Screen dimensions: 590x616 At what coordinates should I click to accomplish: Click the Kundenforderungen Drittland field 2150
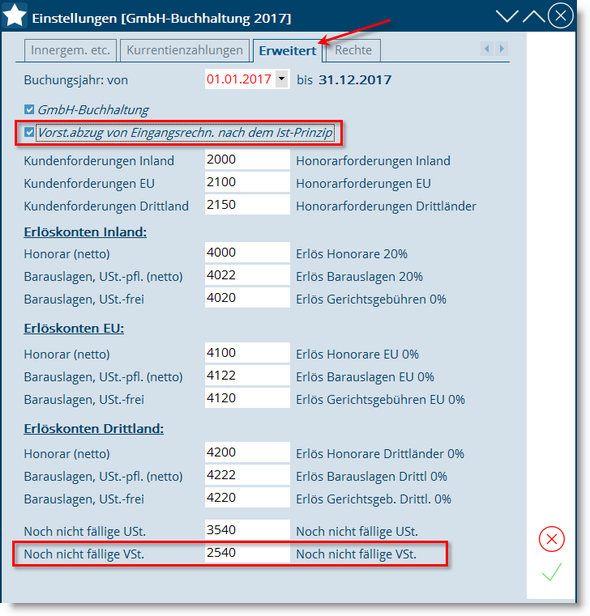click(247, 205)
